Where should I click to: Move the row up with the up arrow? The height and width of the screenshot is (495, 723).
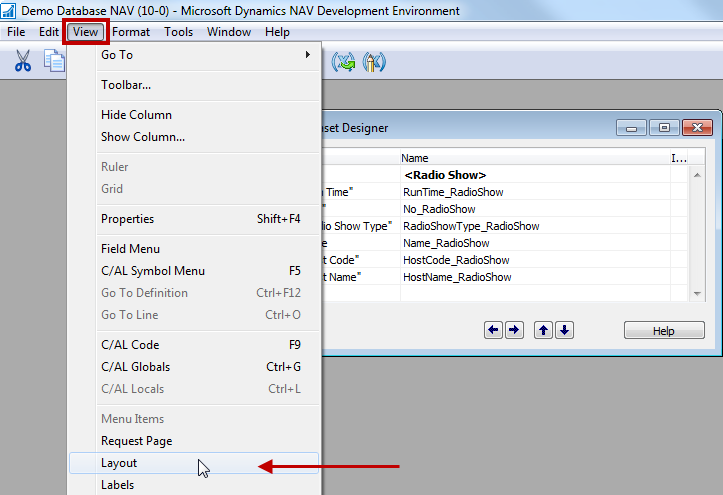pos(543,330)
